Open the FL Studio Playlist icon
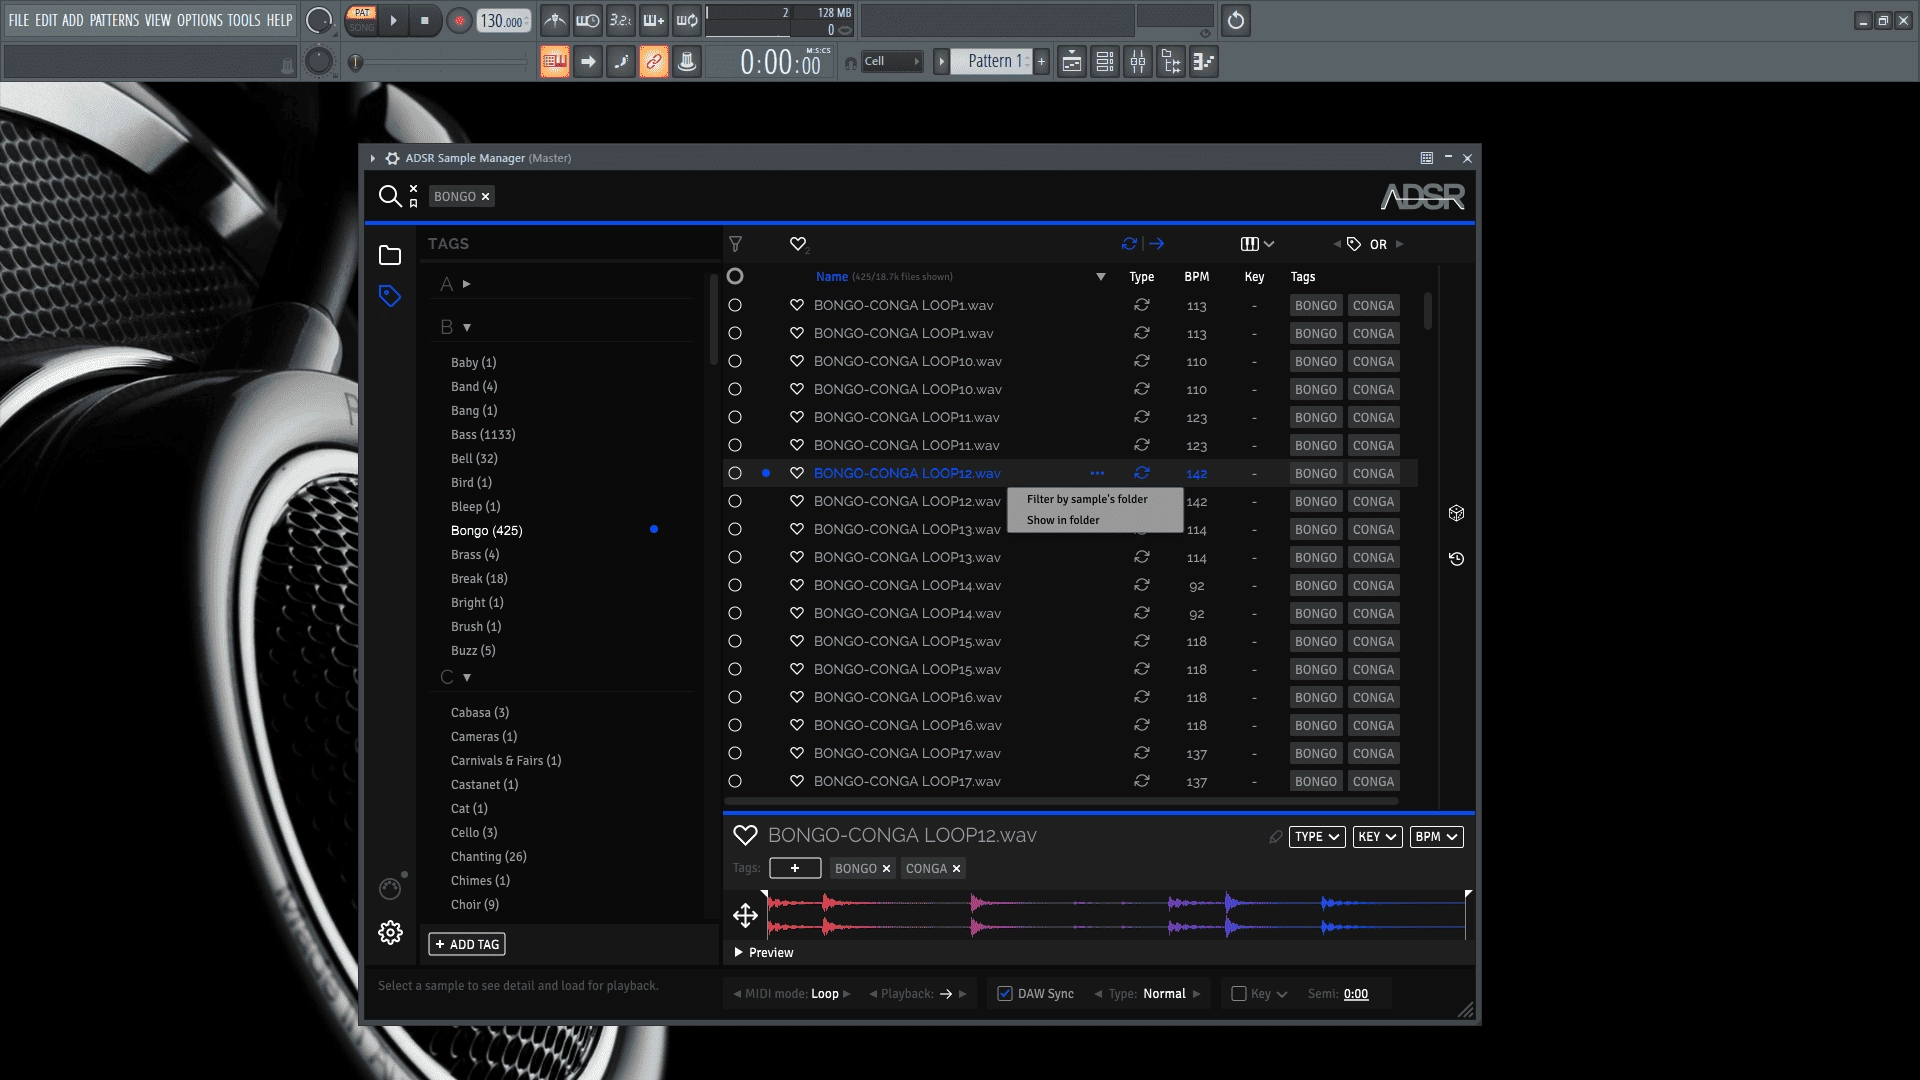 tap(1072, 62)
